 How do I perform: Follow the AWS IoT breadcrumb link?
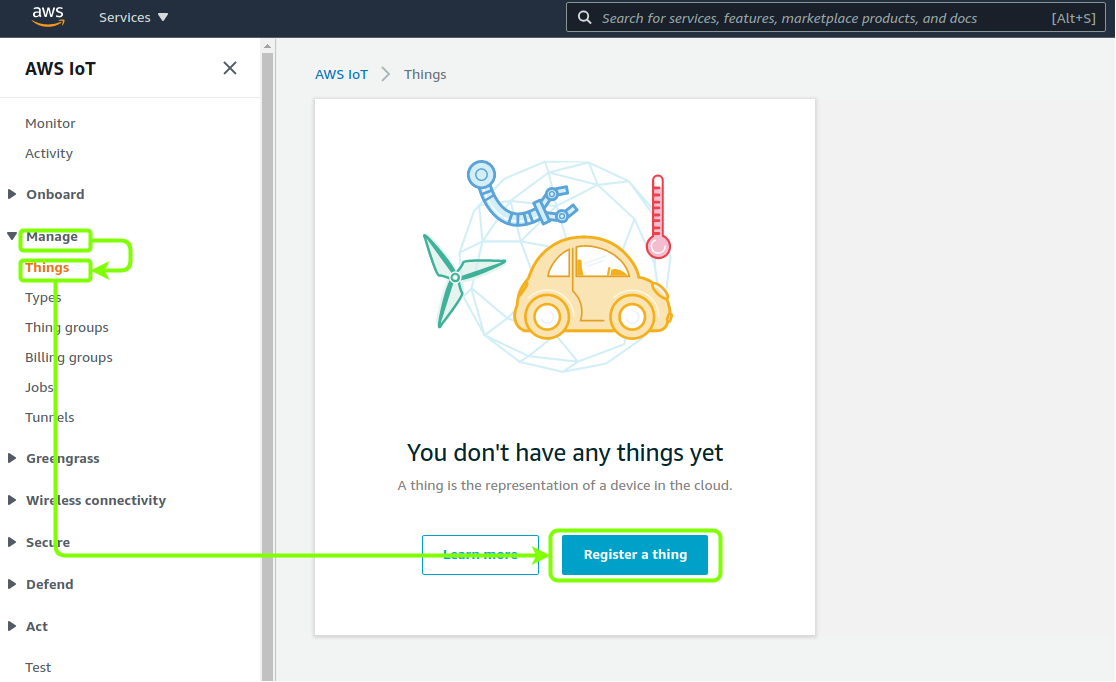pyautogui.click(x=342, y=74)
